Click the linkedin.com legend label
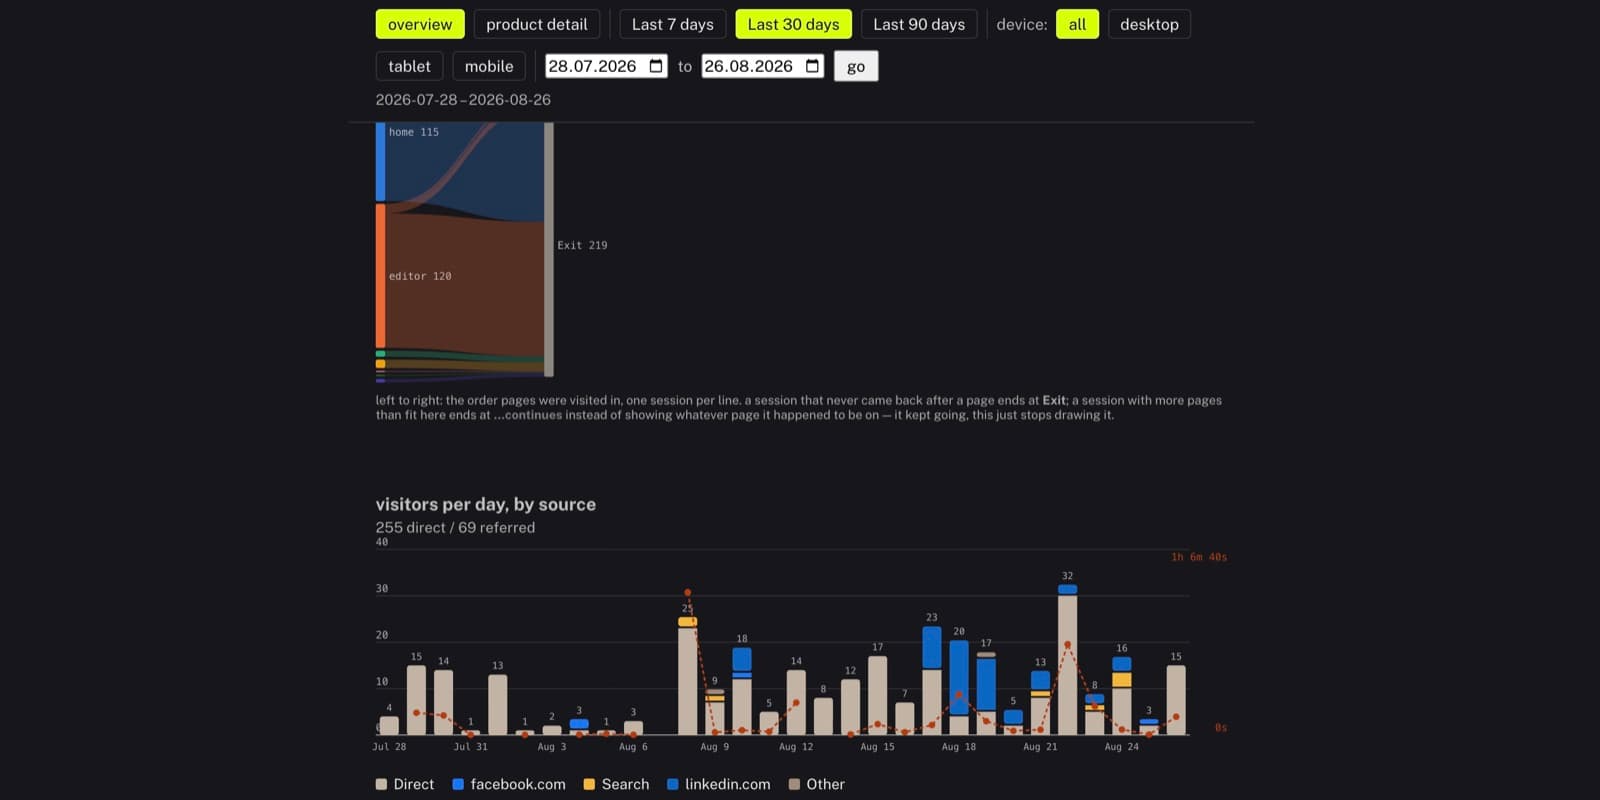 (x=728, y=784)
